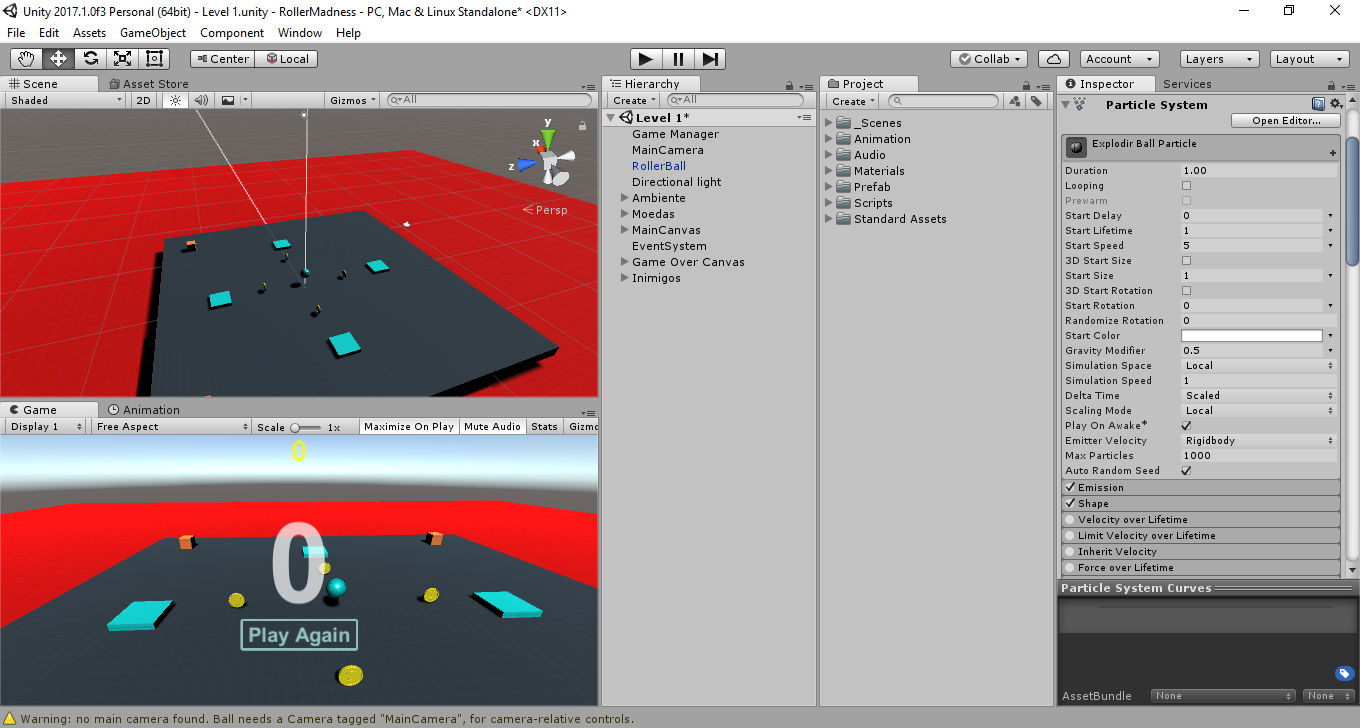The image size is (1360, 728).
Task: Click Play Again in Game view
Action: coord(299,635)
